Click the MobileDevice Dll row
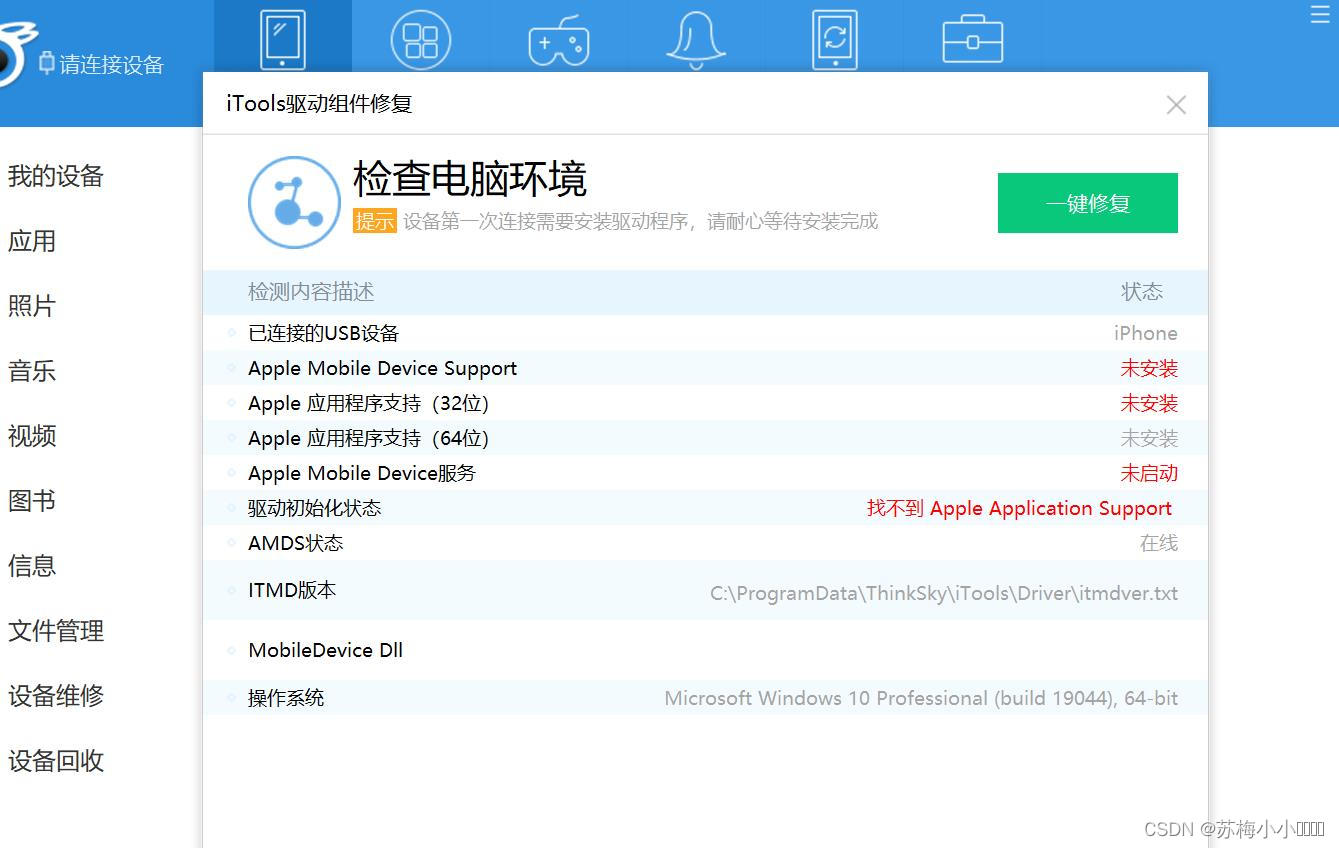1339x848 pixels. pos(705,650)
